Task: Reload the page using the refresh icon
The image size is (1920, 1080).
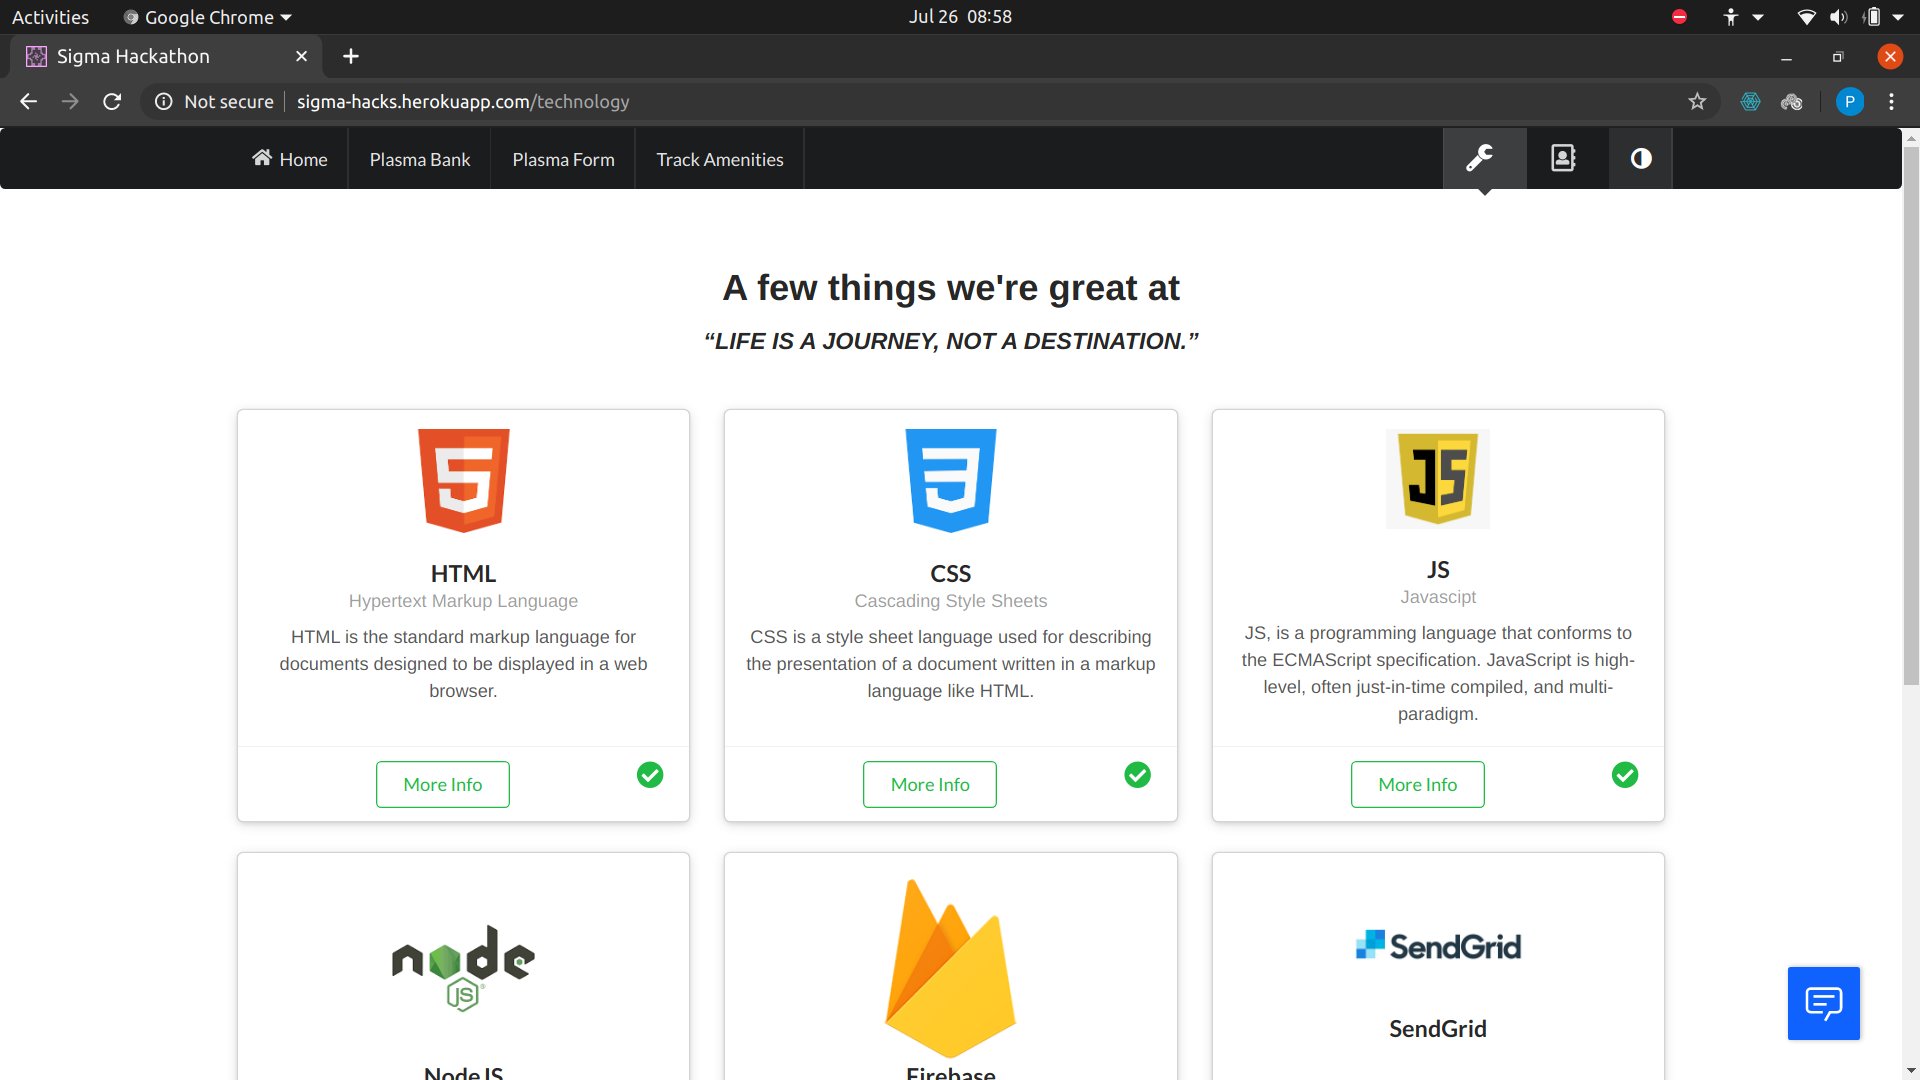Action: click(x=112, y=101)
